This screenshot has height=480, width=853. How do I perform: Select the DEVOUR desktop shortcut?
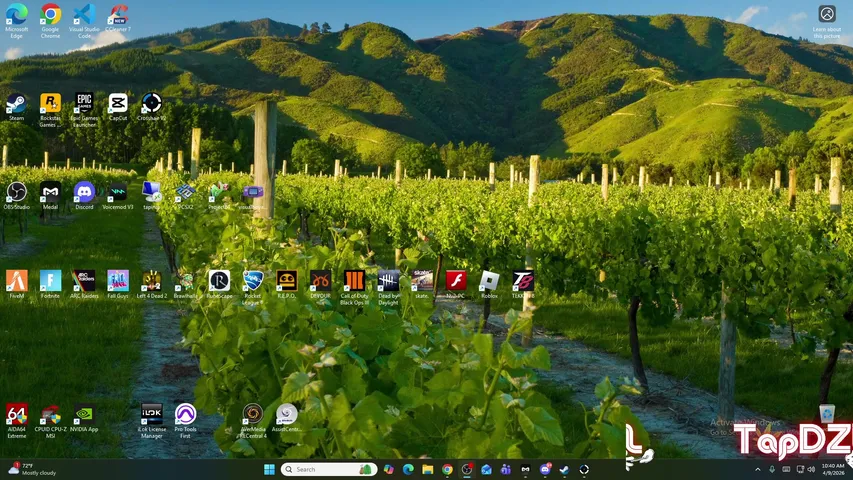pos(320,284)
